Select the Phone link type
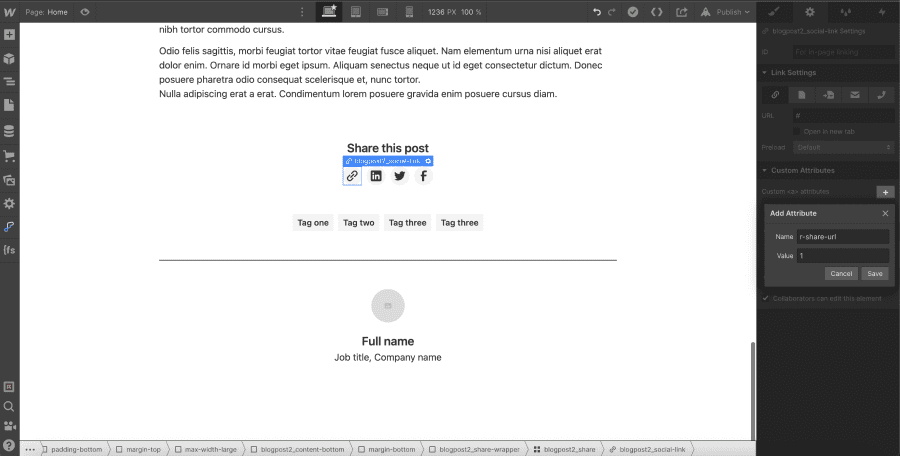This screenshot has width=900, height=456. pyautogui.click(x=881, y=95)
